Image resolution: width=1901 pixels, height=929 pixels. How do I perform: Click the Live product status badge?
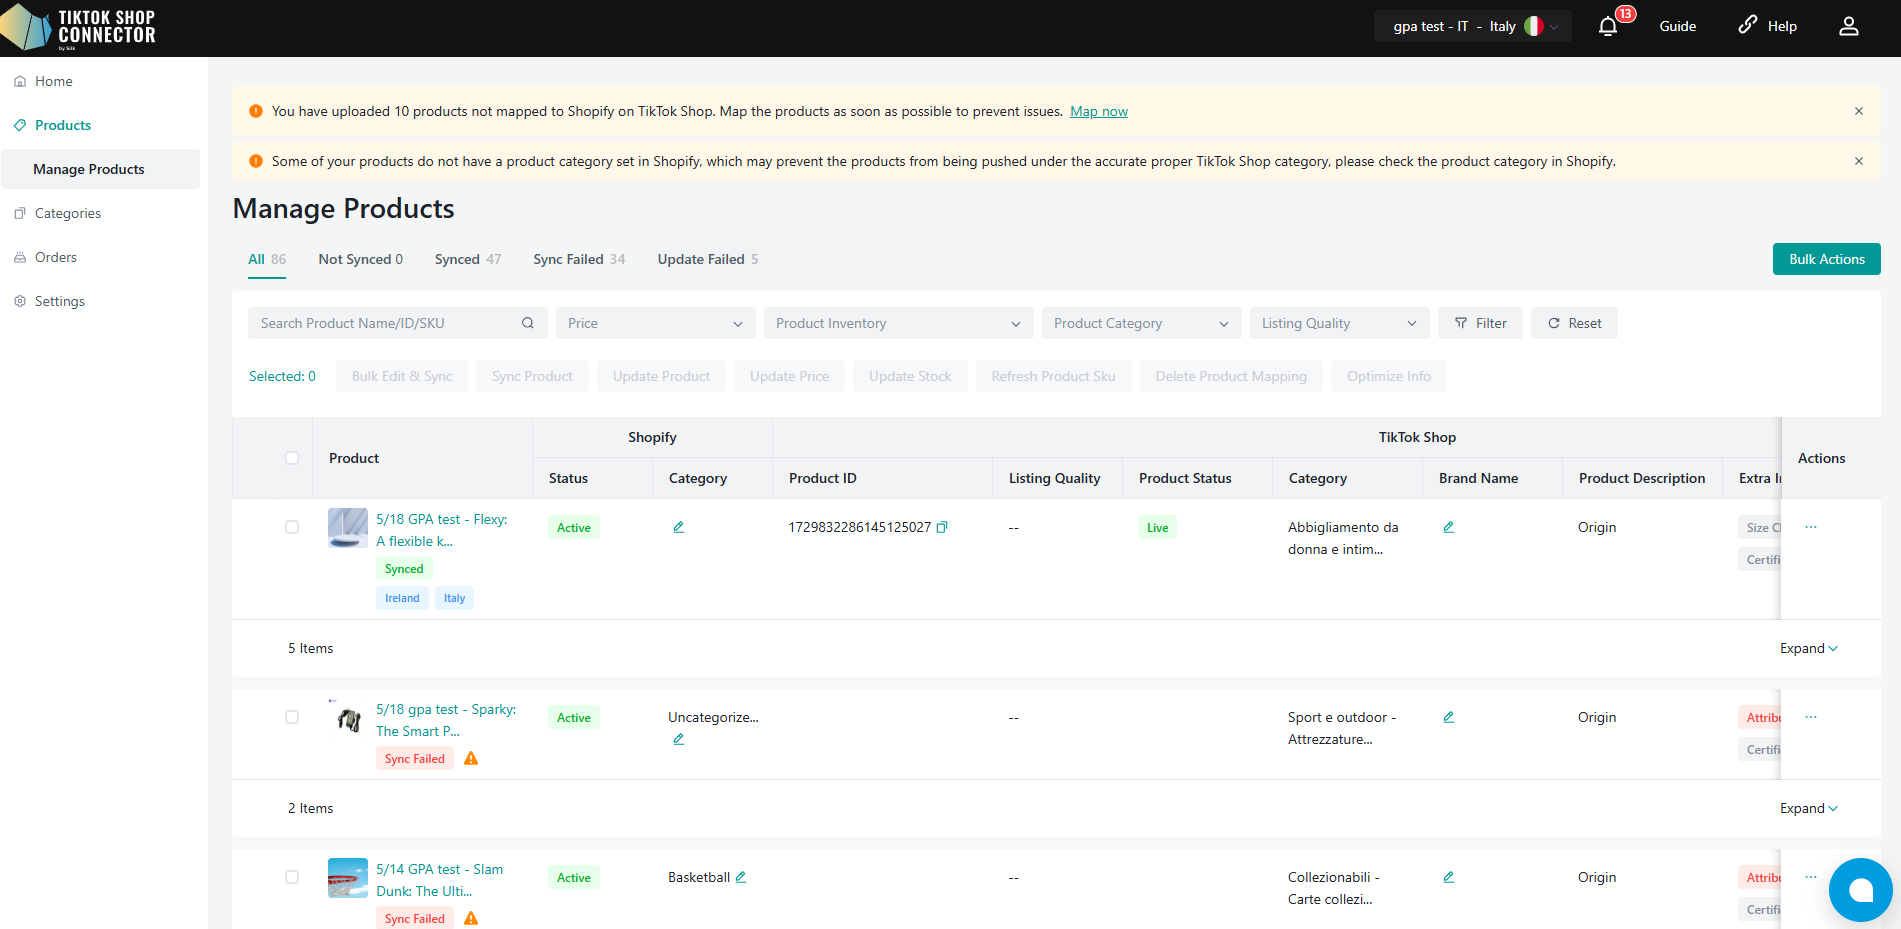pos(1157,528)
